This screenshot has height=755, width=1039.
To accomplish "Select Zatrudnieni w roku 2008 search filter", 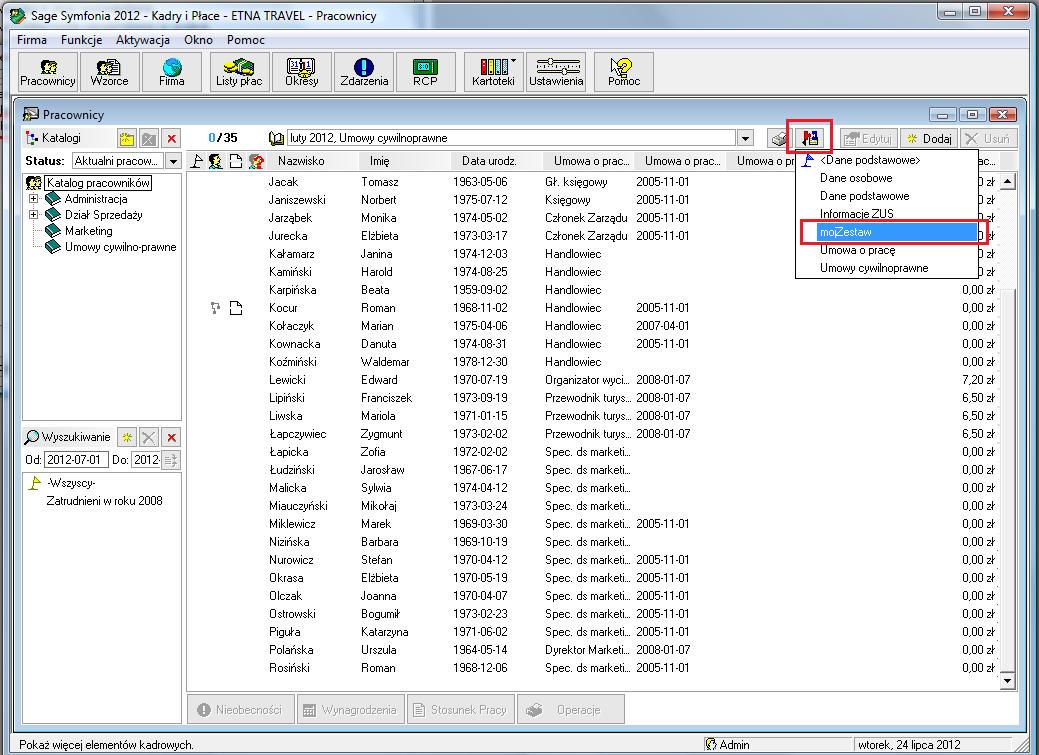I will [x=104, y=501].
